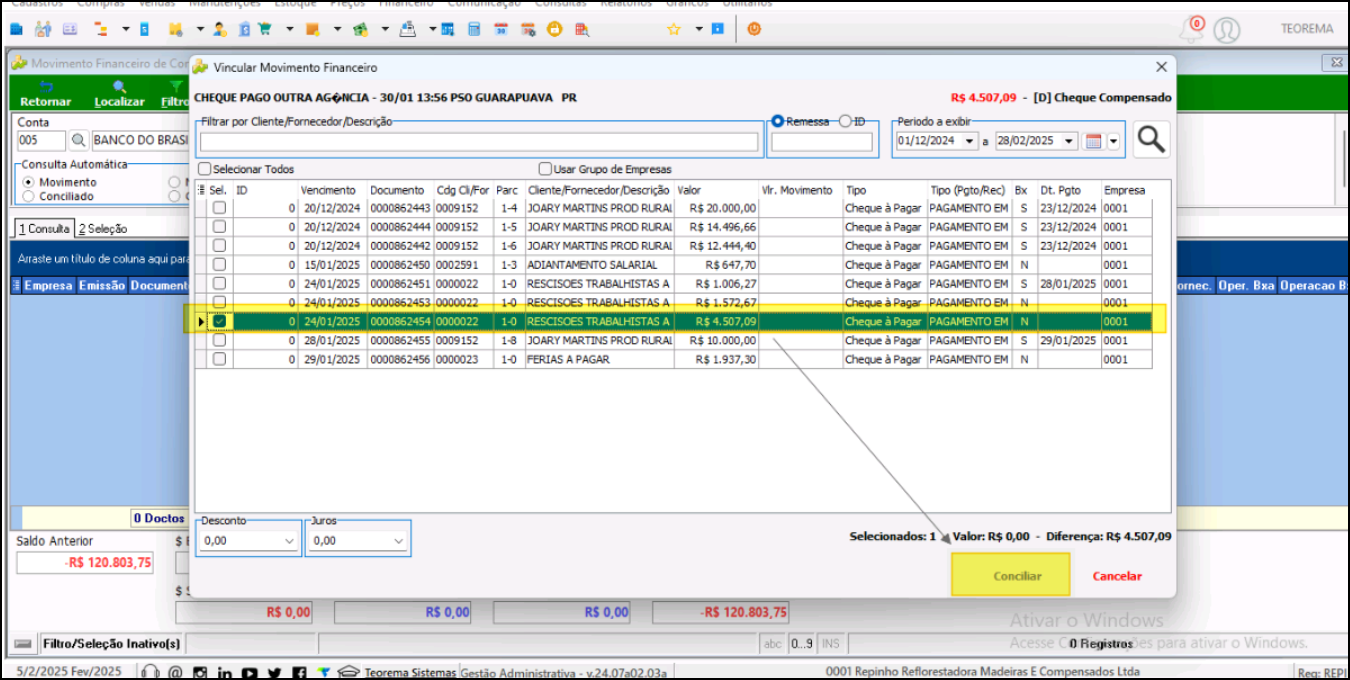Expand the dropdown arrow next to calendar icon
Image resolution: width=1350 pixels, height=680 pixels.
click(x=1113, y=142)
